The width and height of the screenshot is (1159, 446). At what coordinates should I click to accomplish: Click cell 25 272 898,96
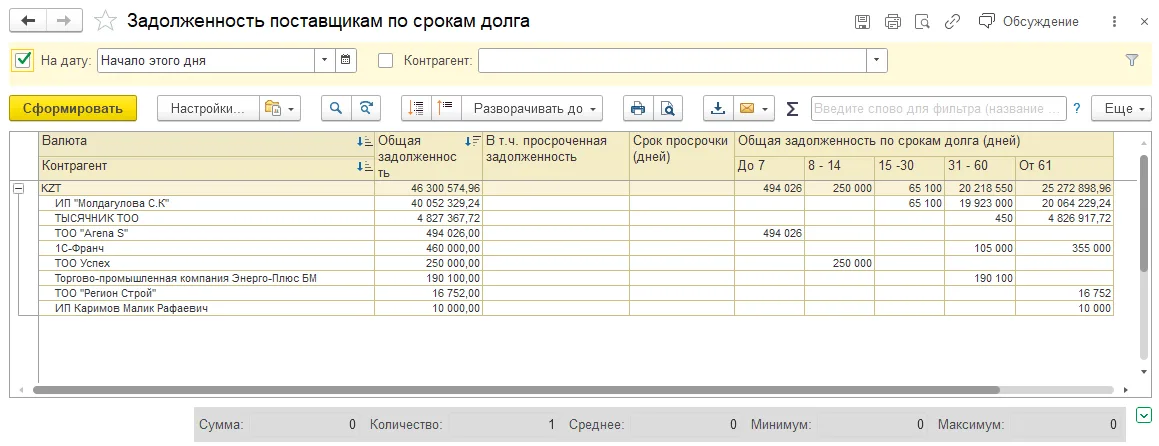tap(1064, 189)
